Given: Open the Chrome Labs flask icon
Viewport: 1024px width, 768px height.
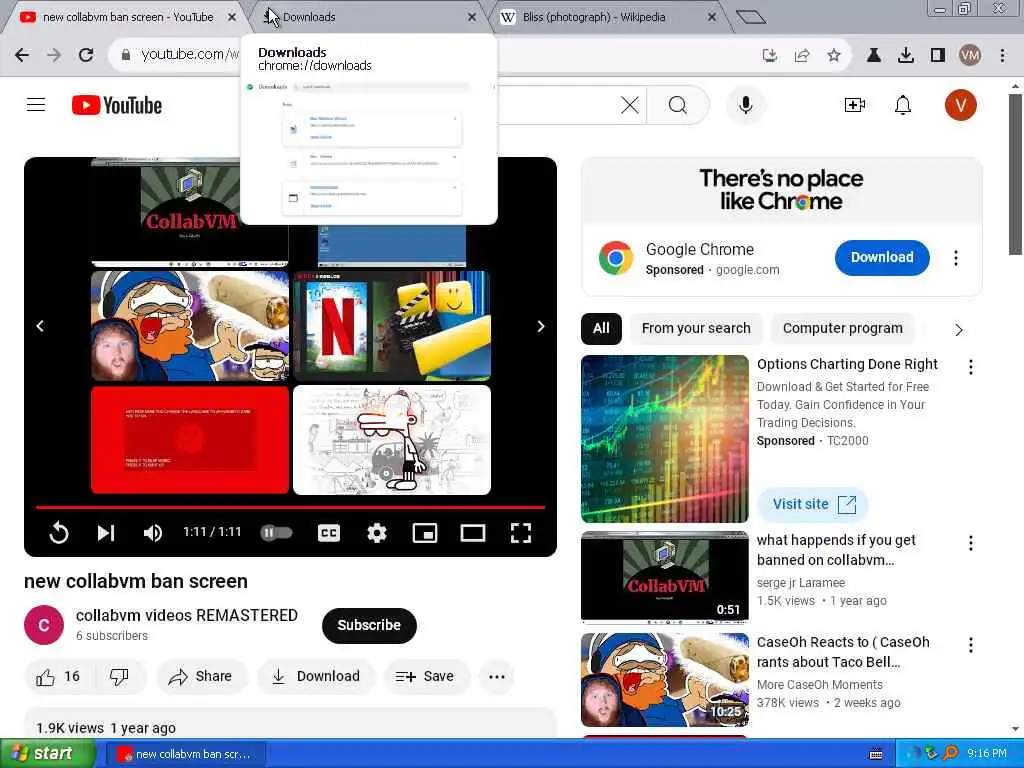Looking at the screenshot, I should (874, 56).
